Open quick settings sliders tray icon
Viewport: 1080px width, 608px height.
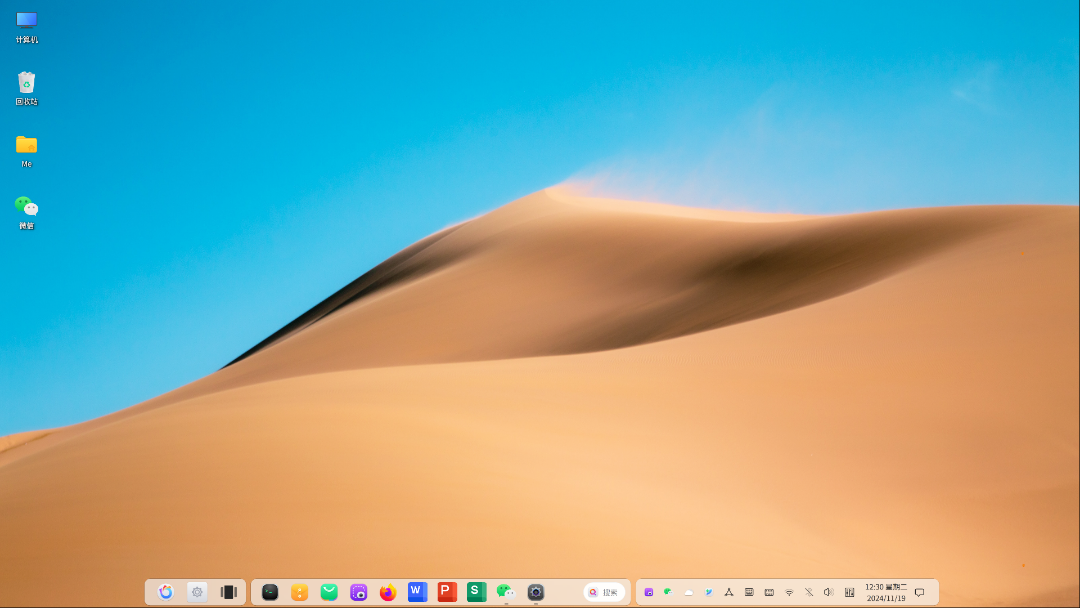849,592
